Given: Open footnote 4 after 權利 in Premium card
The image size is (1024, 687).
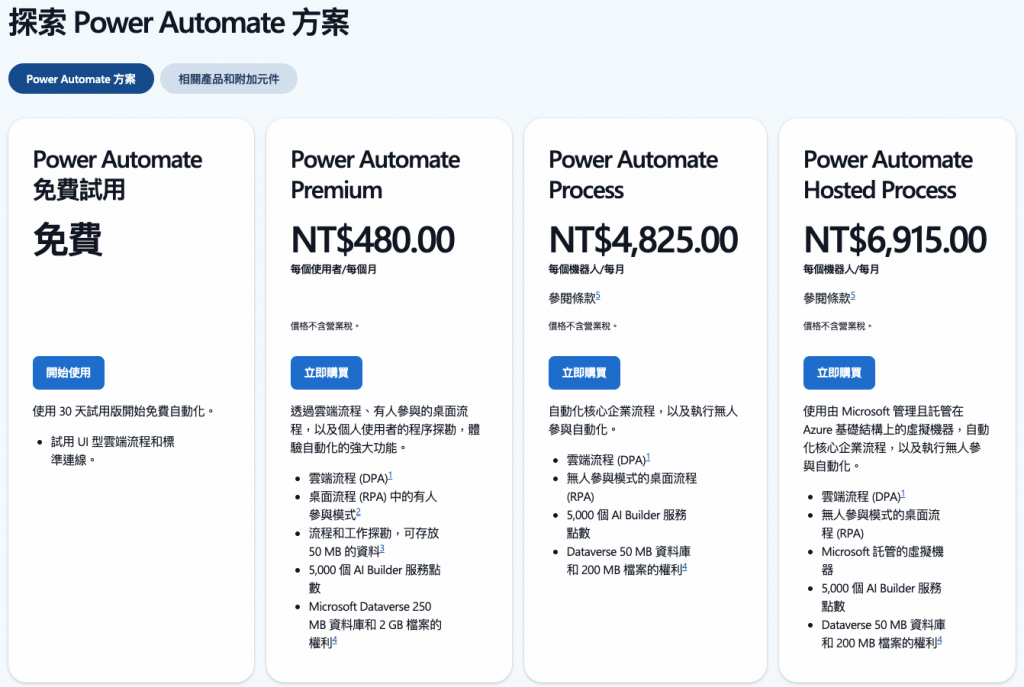Looking at the screenshot, I should click(x=335, y=641).
